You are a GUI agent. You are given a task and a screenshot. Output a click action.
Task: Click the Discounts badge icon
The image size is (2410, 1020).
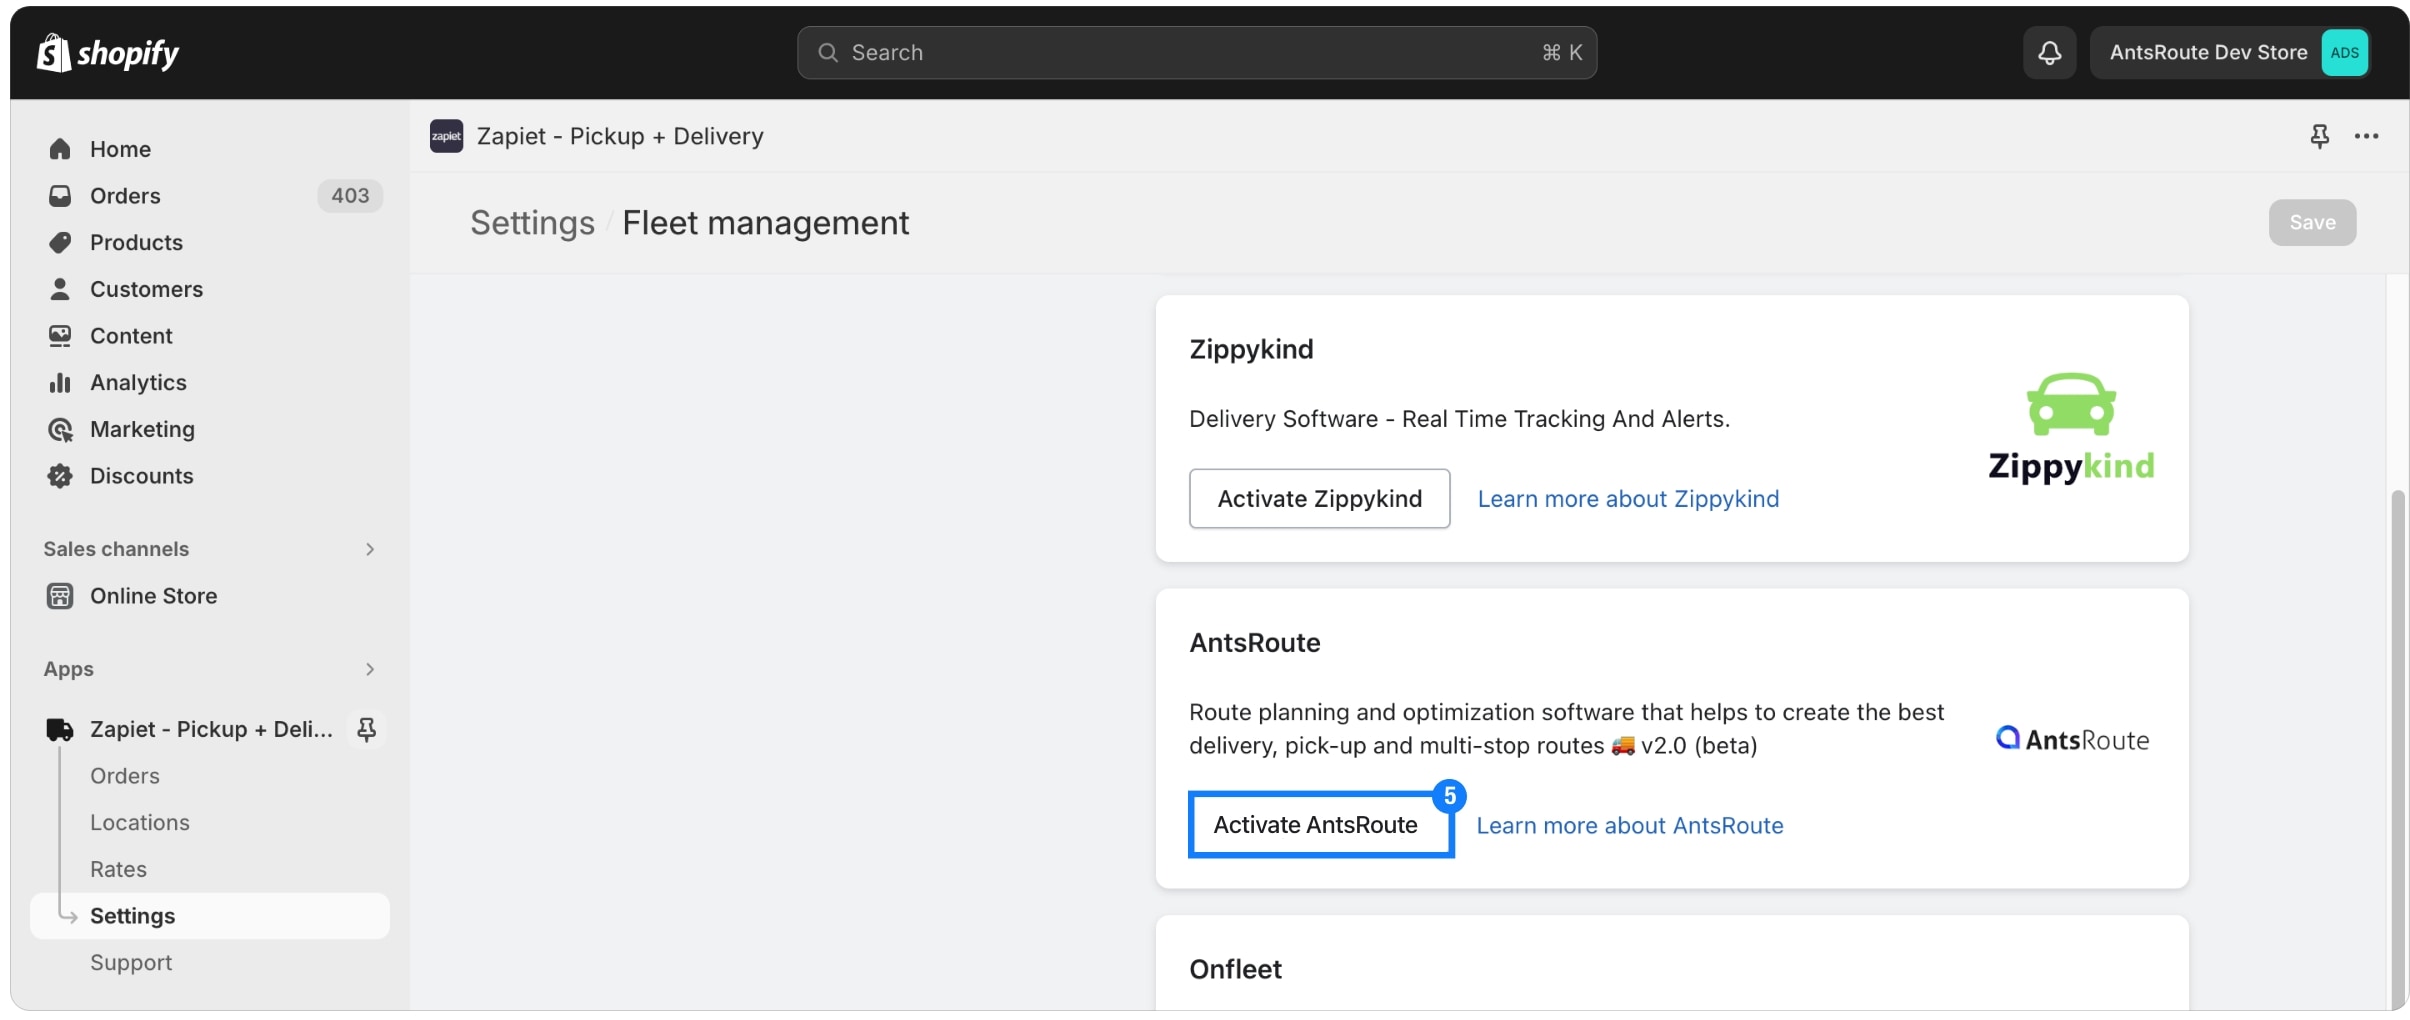[60, 475]
